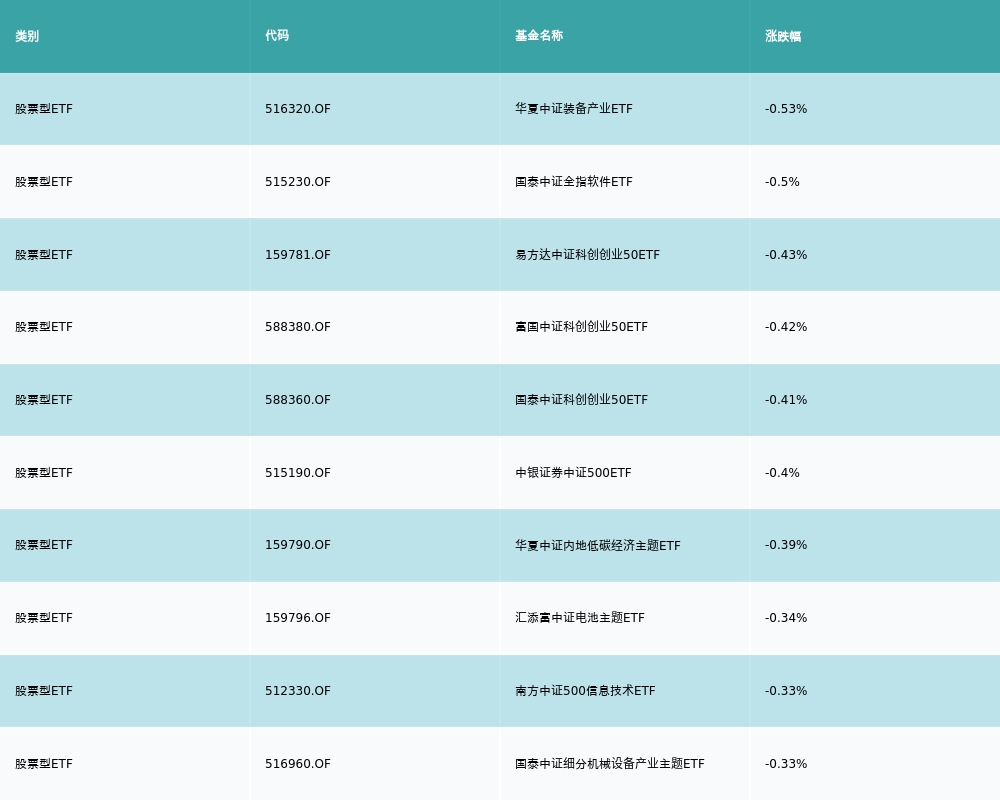Select the 代码 column header

click(277, 36)
